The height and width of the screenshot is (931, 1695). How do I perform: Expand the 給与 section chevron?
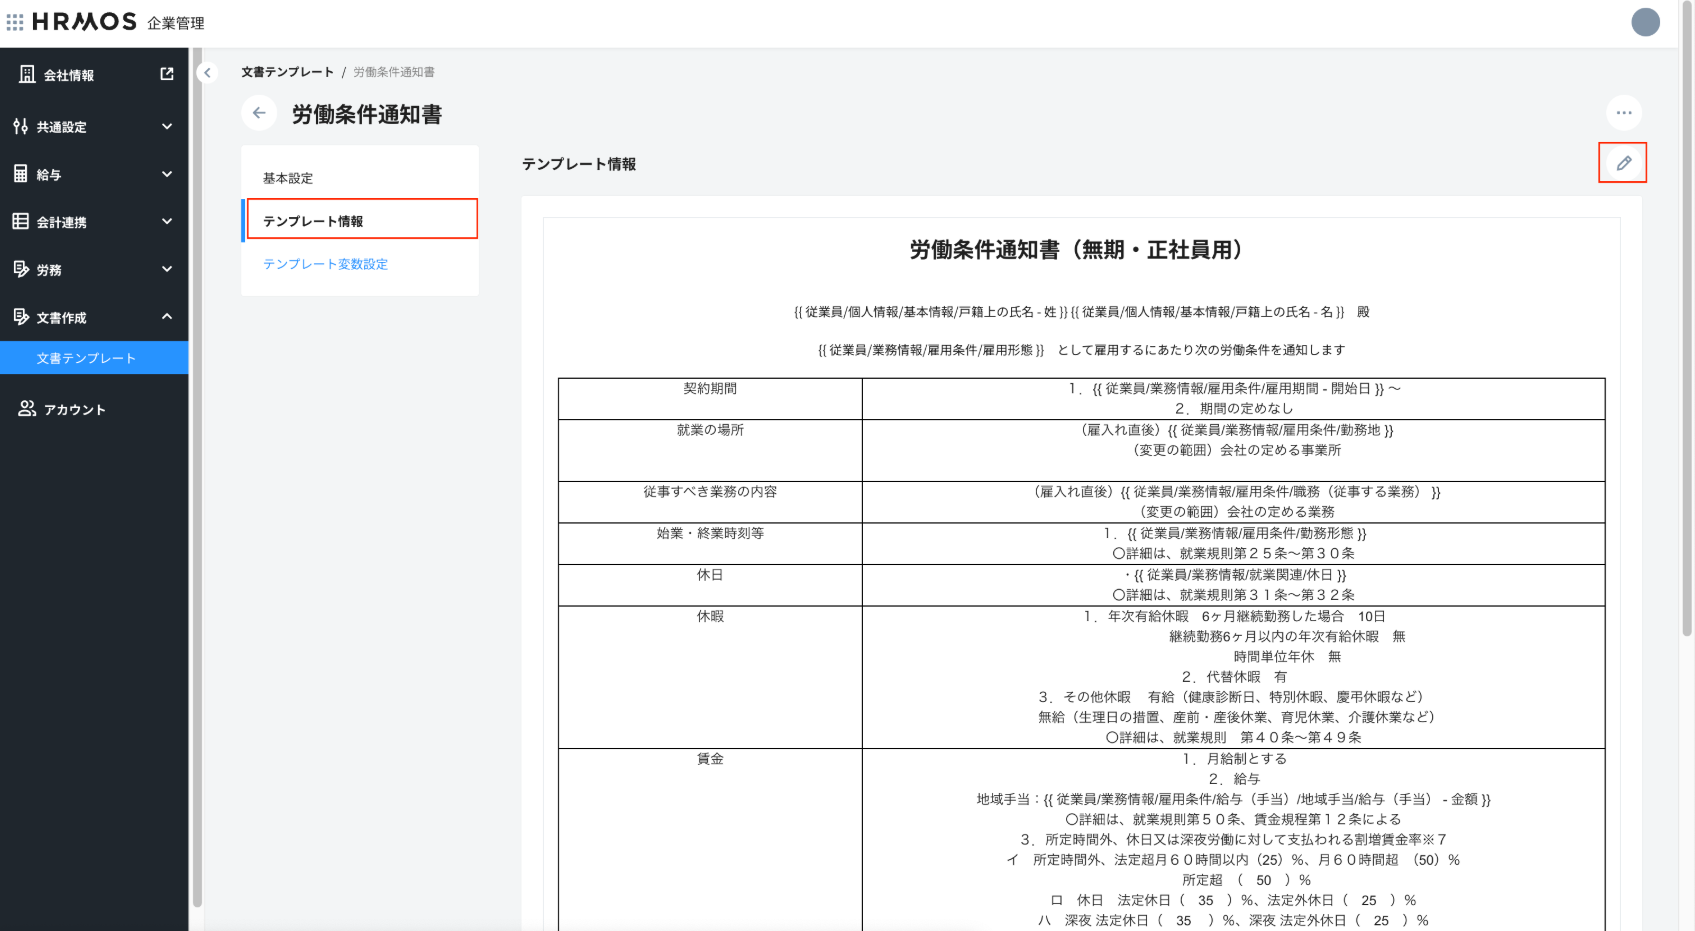pyautogui.click(x=167, y=174)
